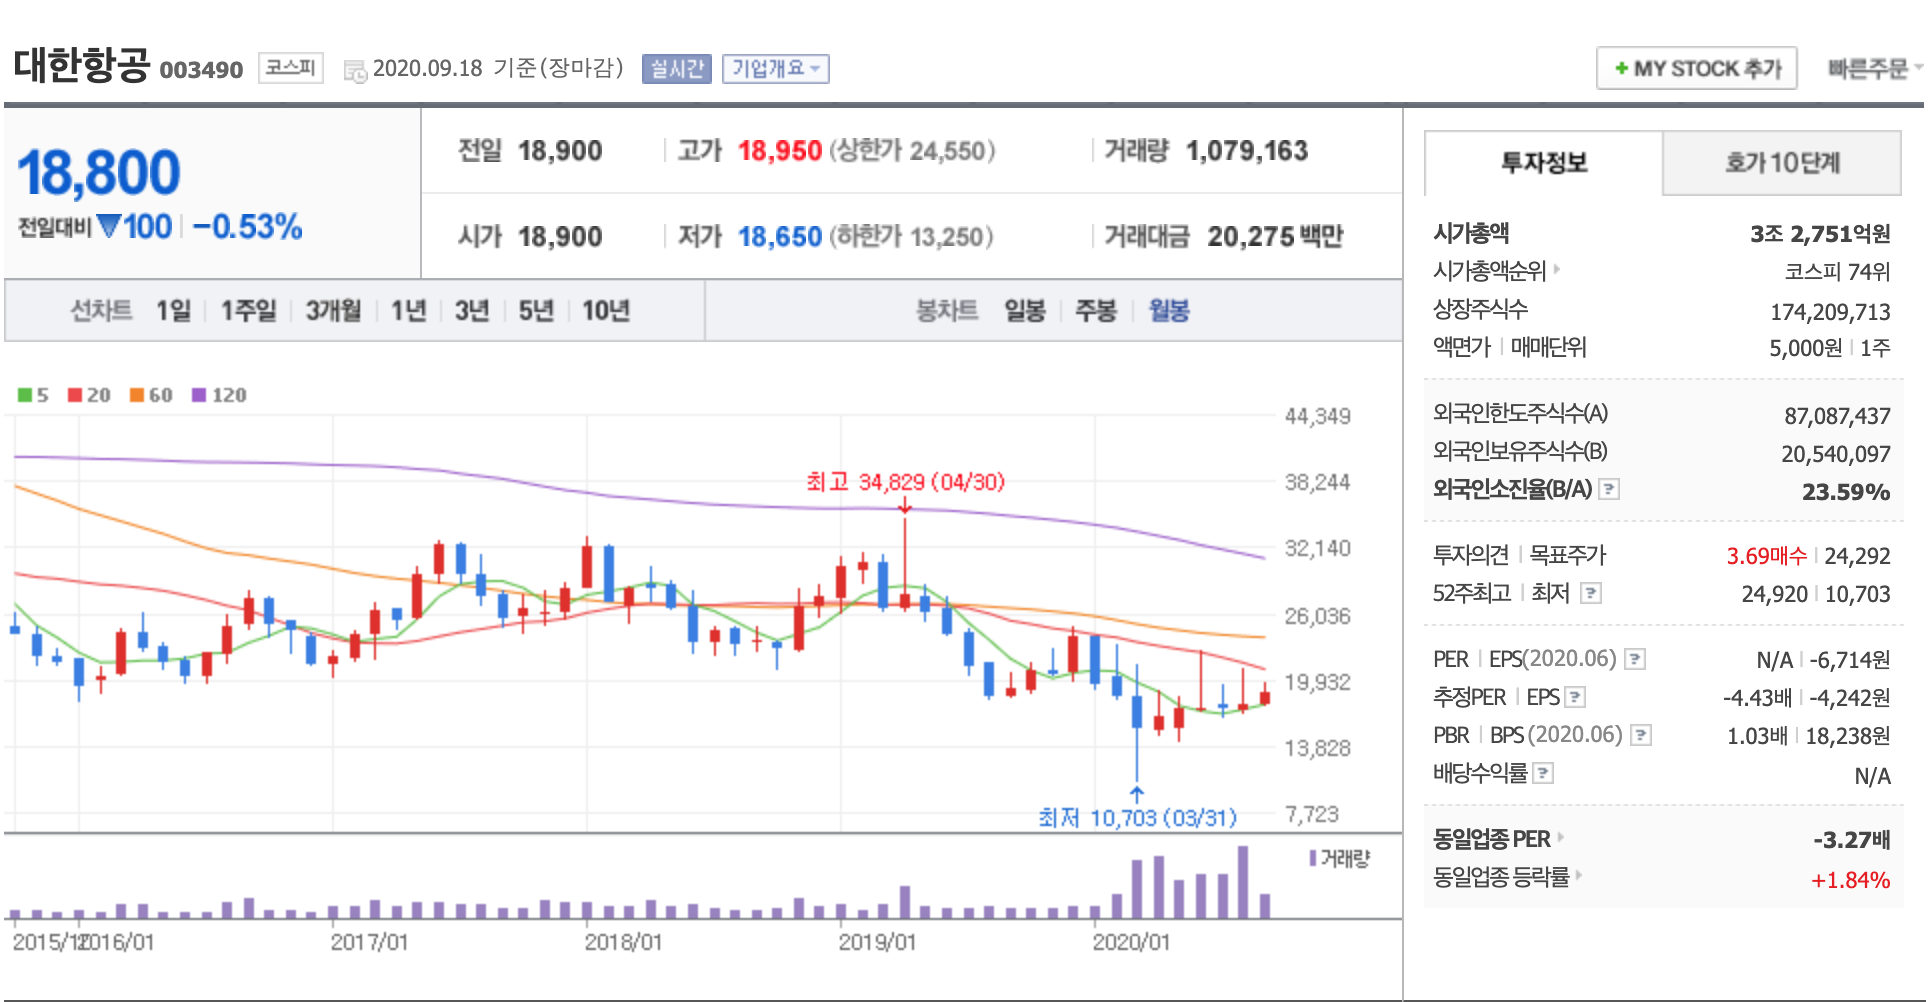Click the stock code 003490
This screenshot has height=1002, width=1928.
click(201, 70)
